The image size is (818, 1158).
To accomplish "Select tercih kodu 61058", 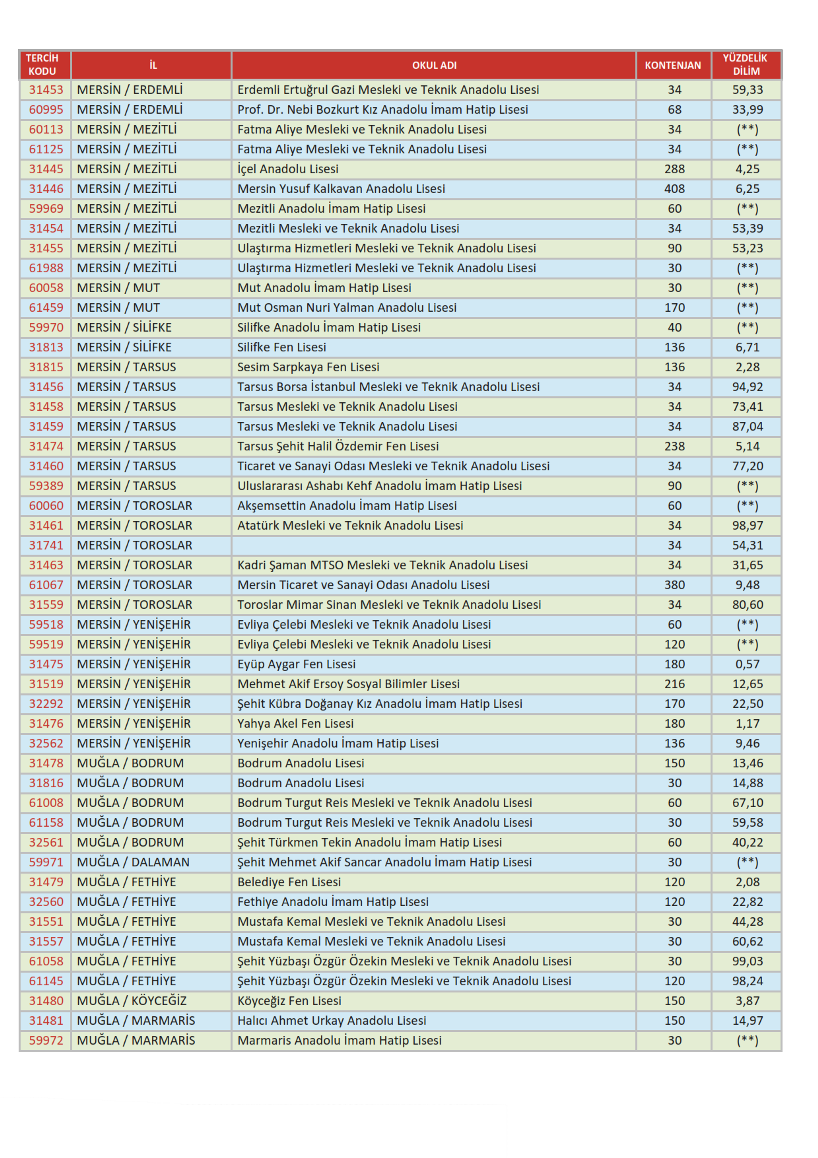I will point(47,962).
